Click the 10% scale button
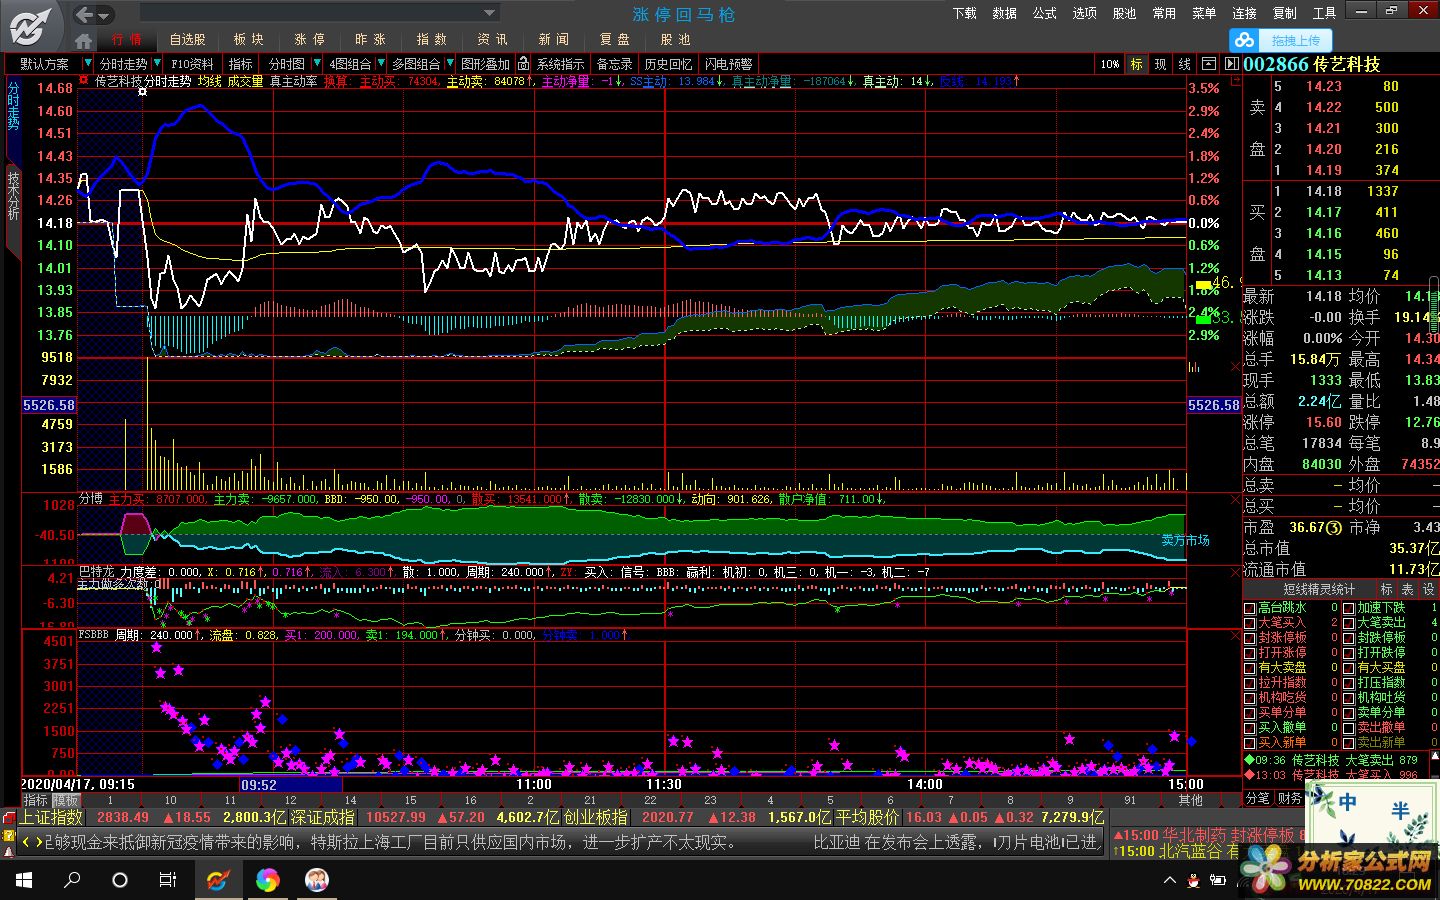The height and width of the screenshot is (900, 1440). (1110, 63)
